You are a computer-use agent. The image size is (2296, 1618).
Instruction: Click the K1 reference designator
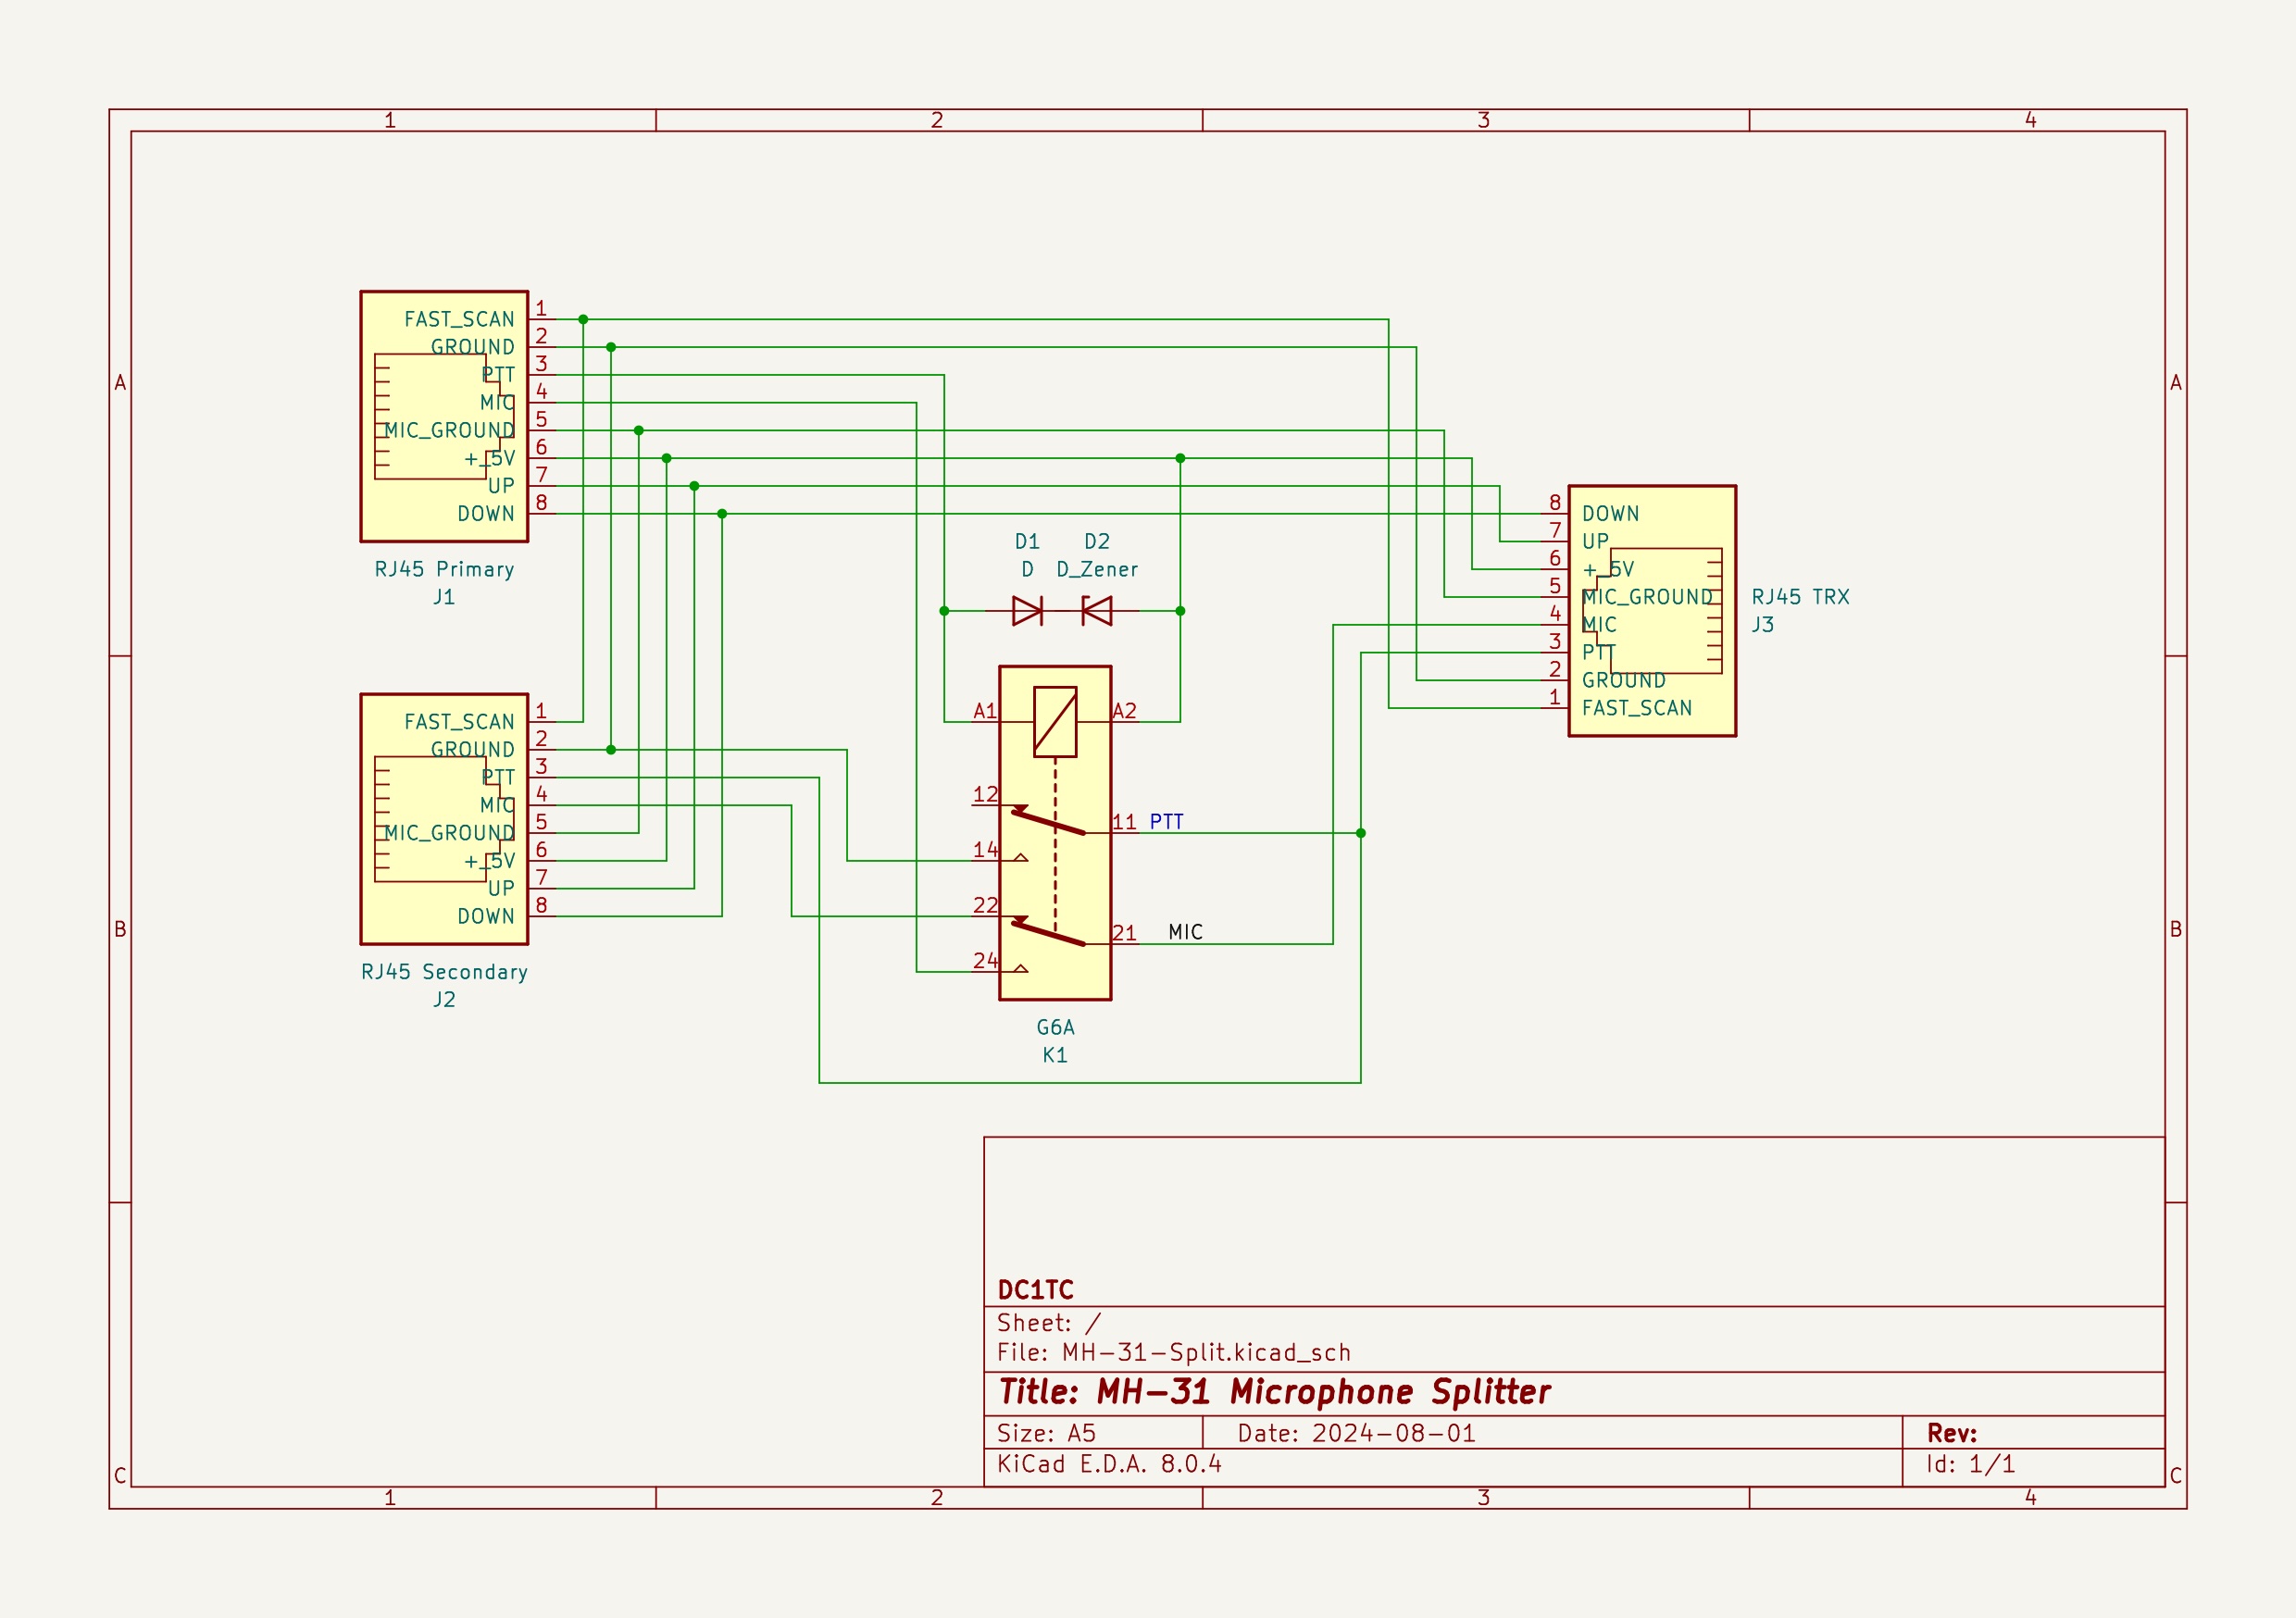[1055, 1055]
